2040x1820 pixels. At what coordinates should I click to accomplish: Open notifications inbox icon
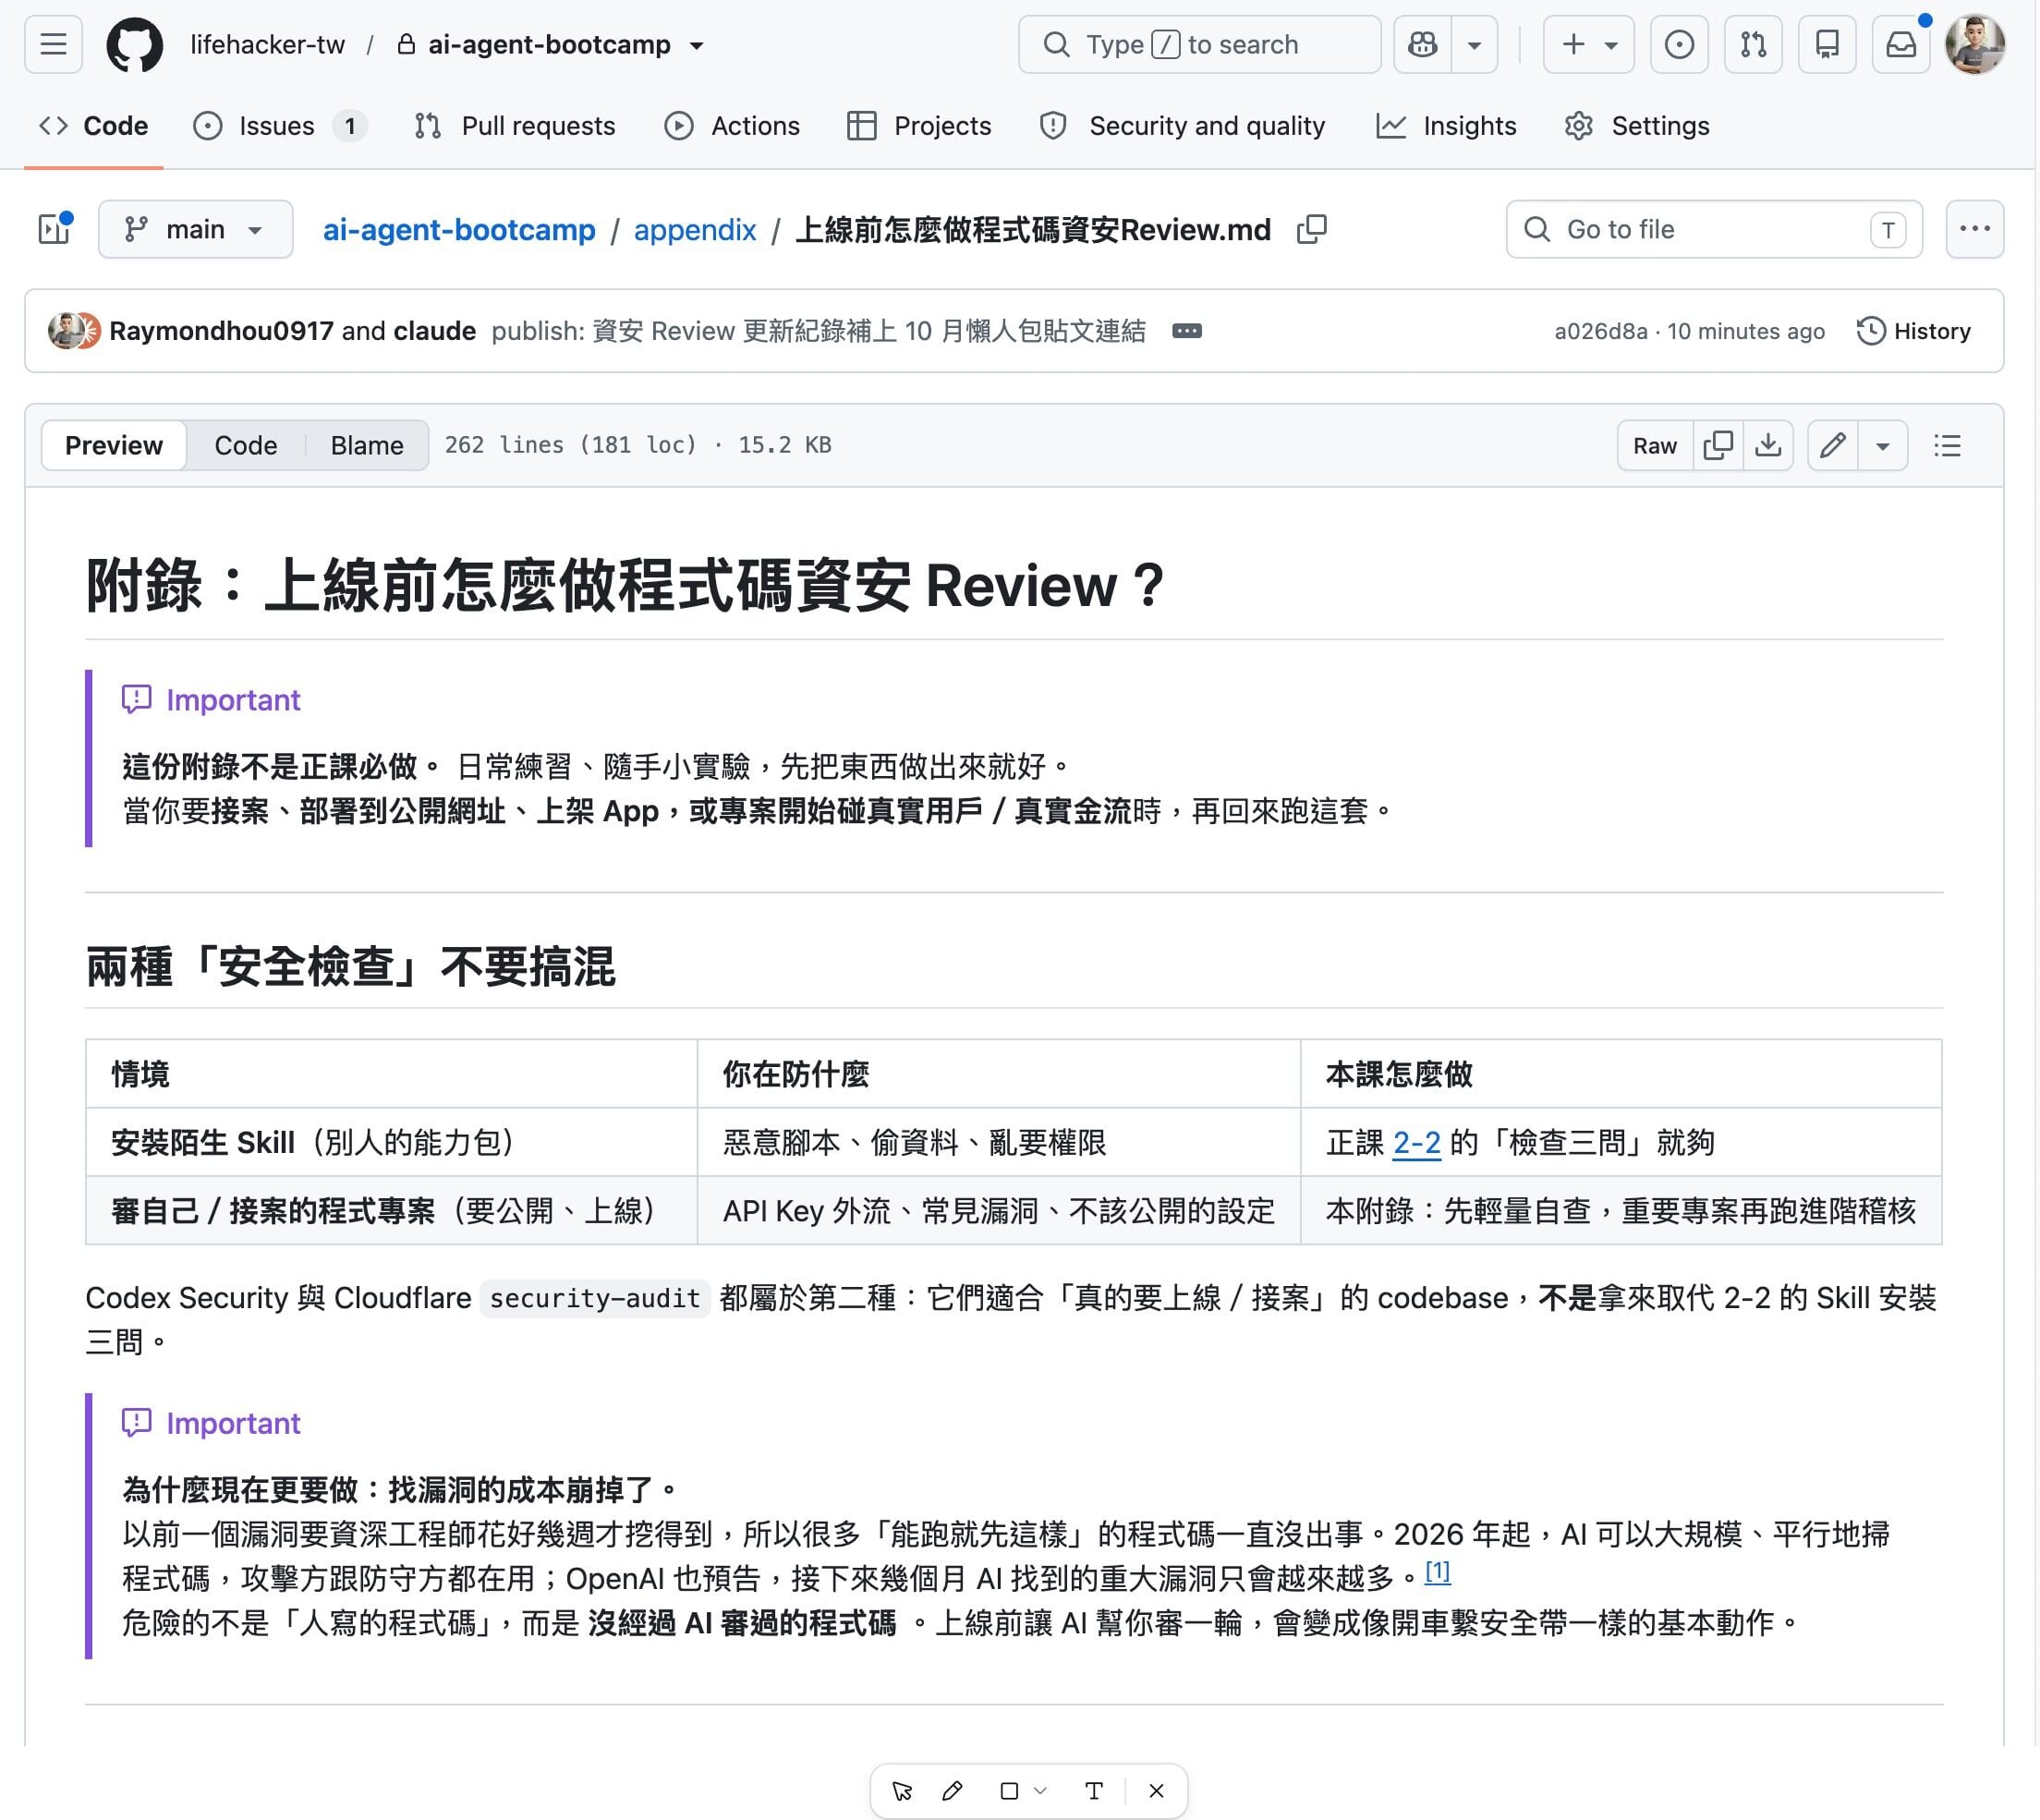(1901, 44)
